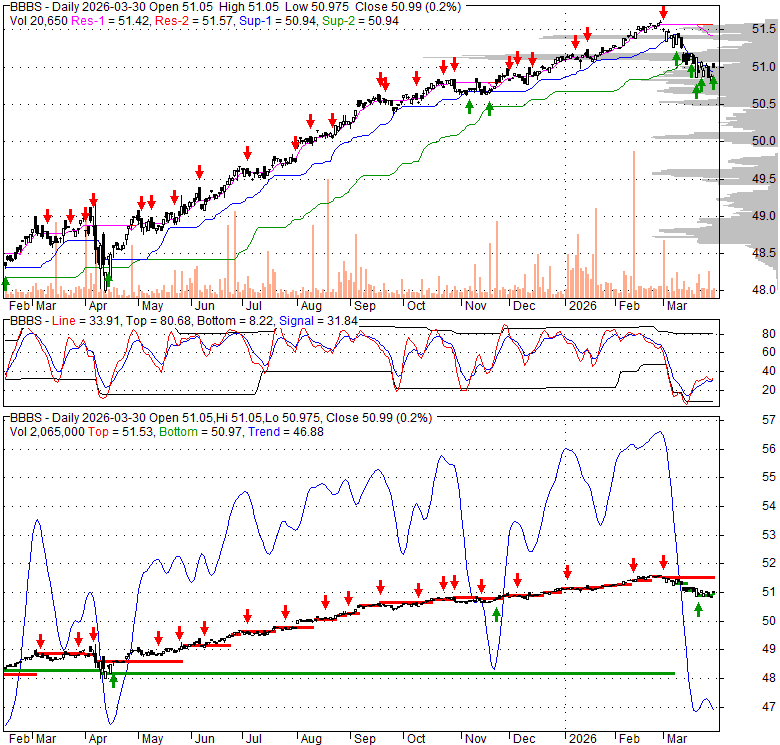Click the Jul label on top chart time axis
The image size is (780, 745).
click(x=253, y=306)
